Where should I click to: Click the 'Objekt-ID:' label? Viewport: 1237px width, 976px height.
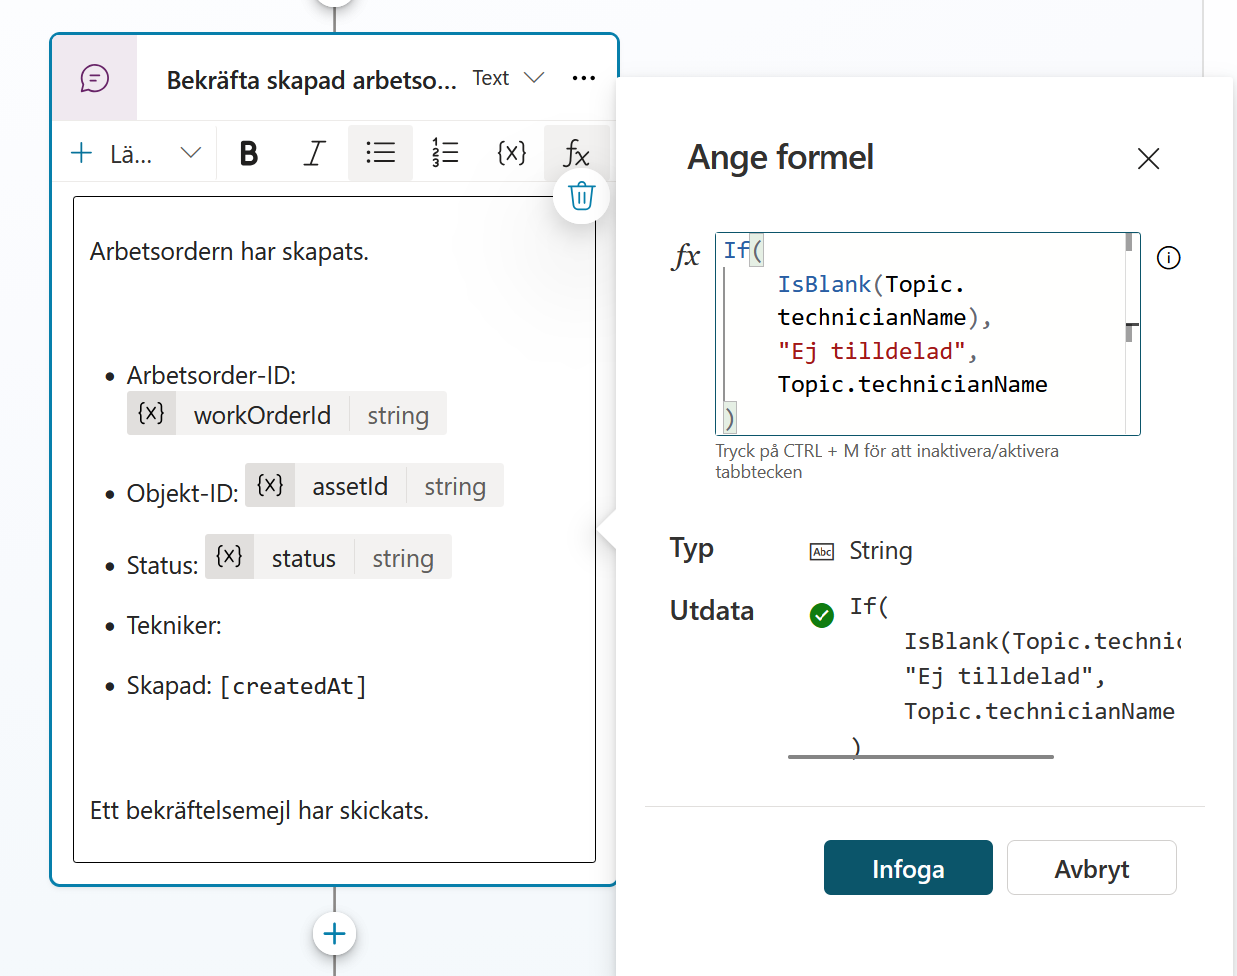click(x=182, y=494)
